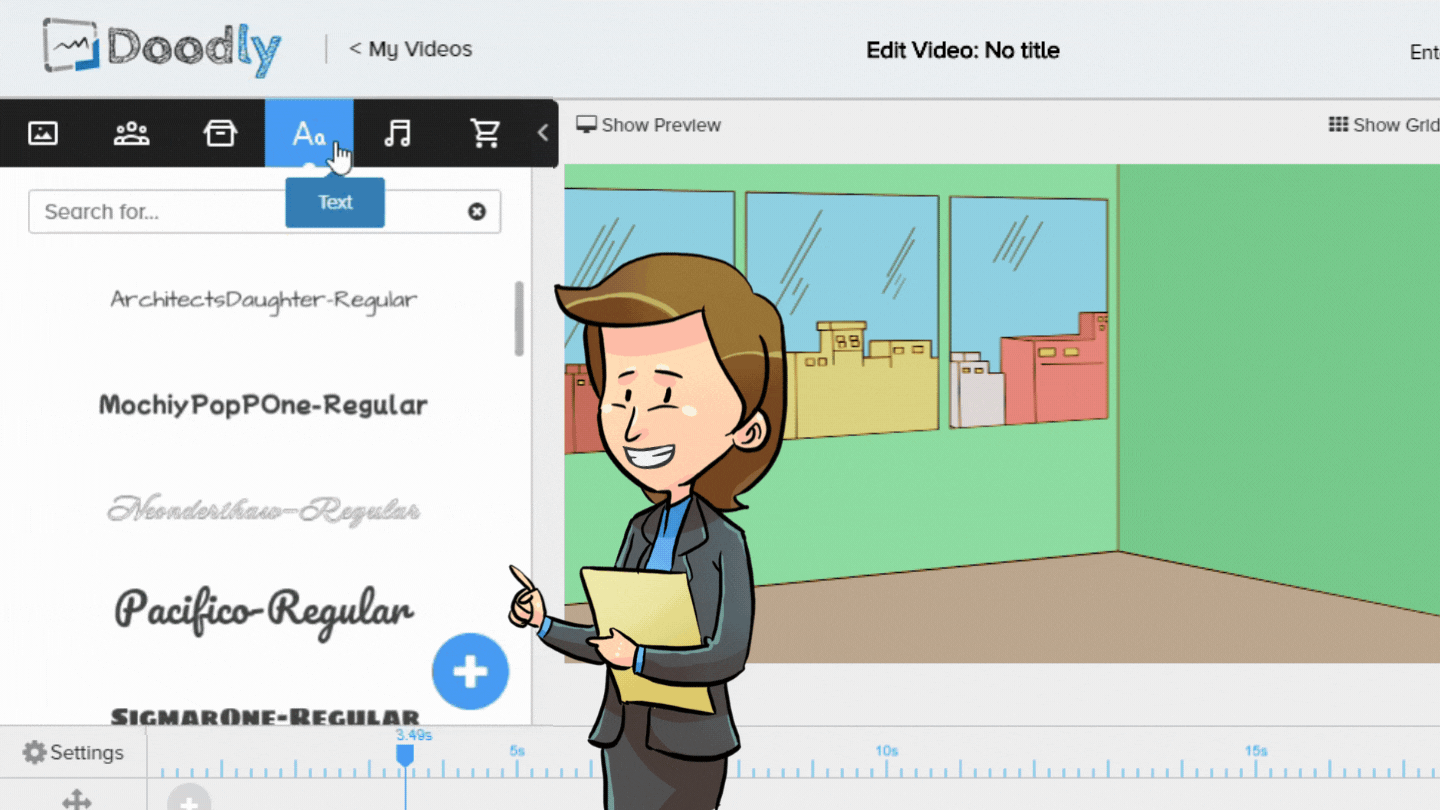
Task: Choose the SigmarOne-Regular font
Action: click(x=264, y=716)
